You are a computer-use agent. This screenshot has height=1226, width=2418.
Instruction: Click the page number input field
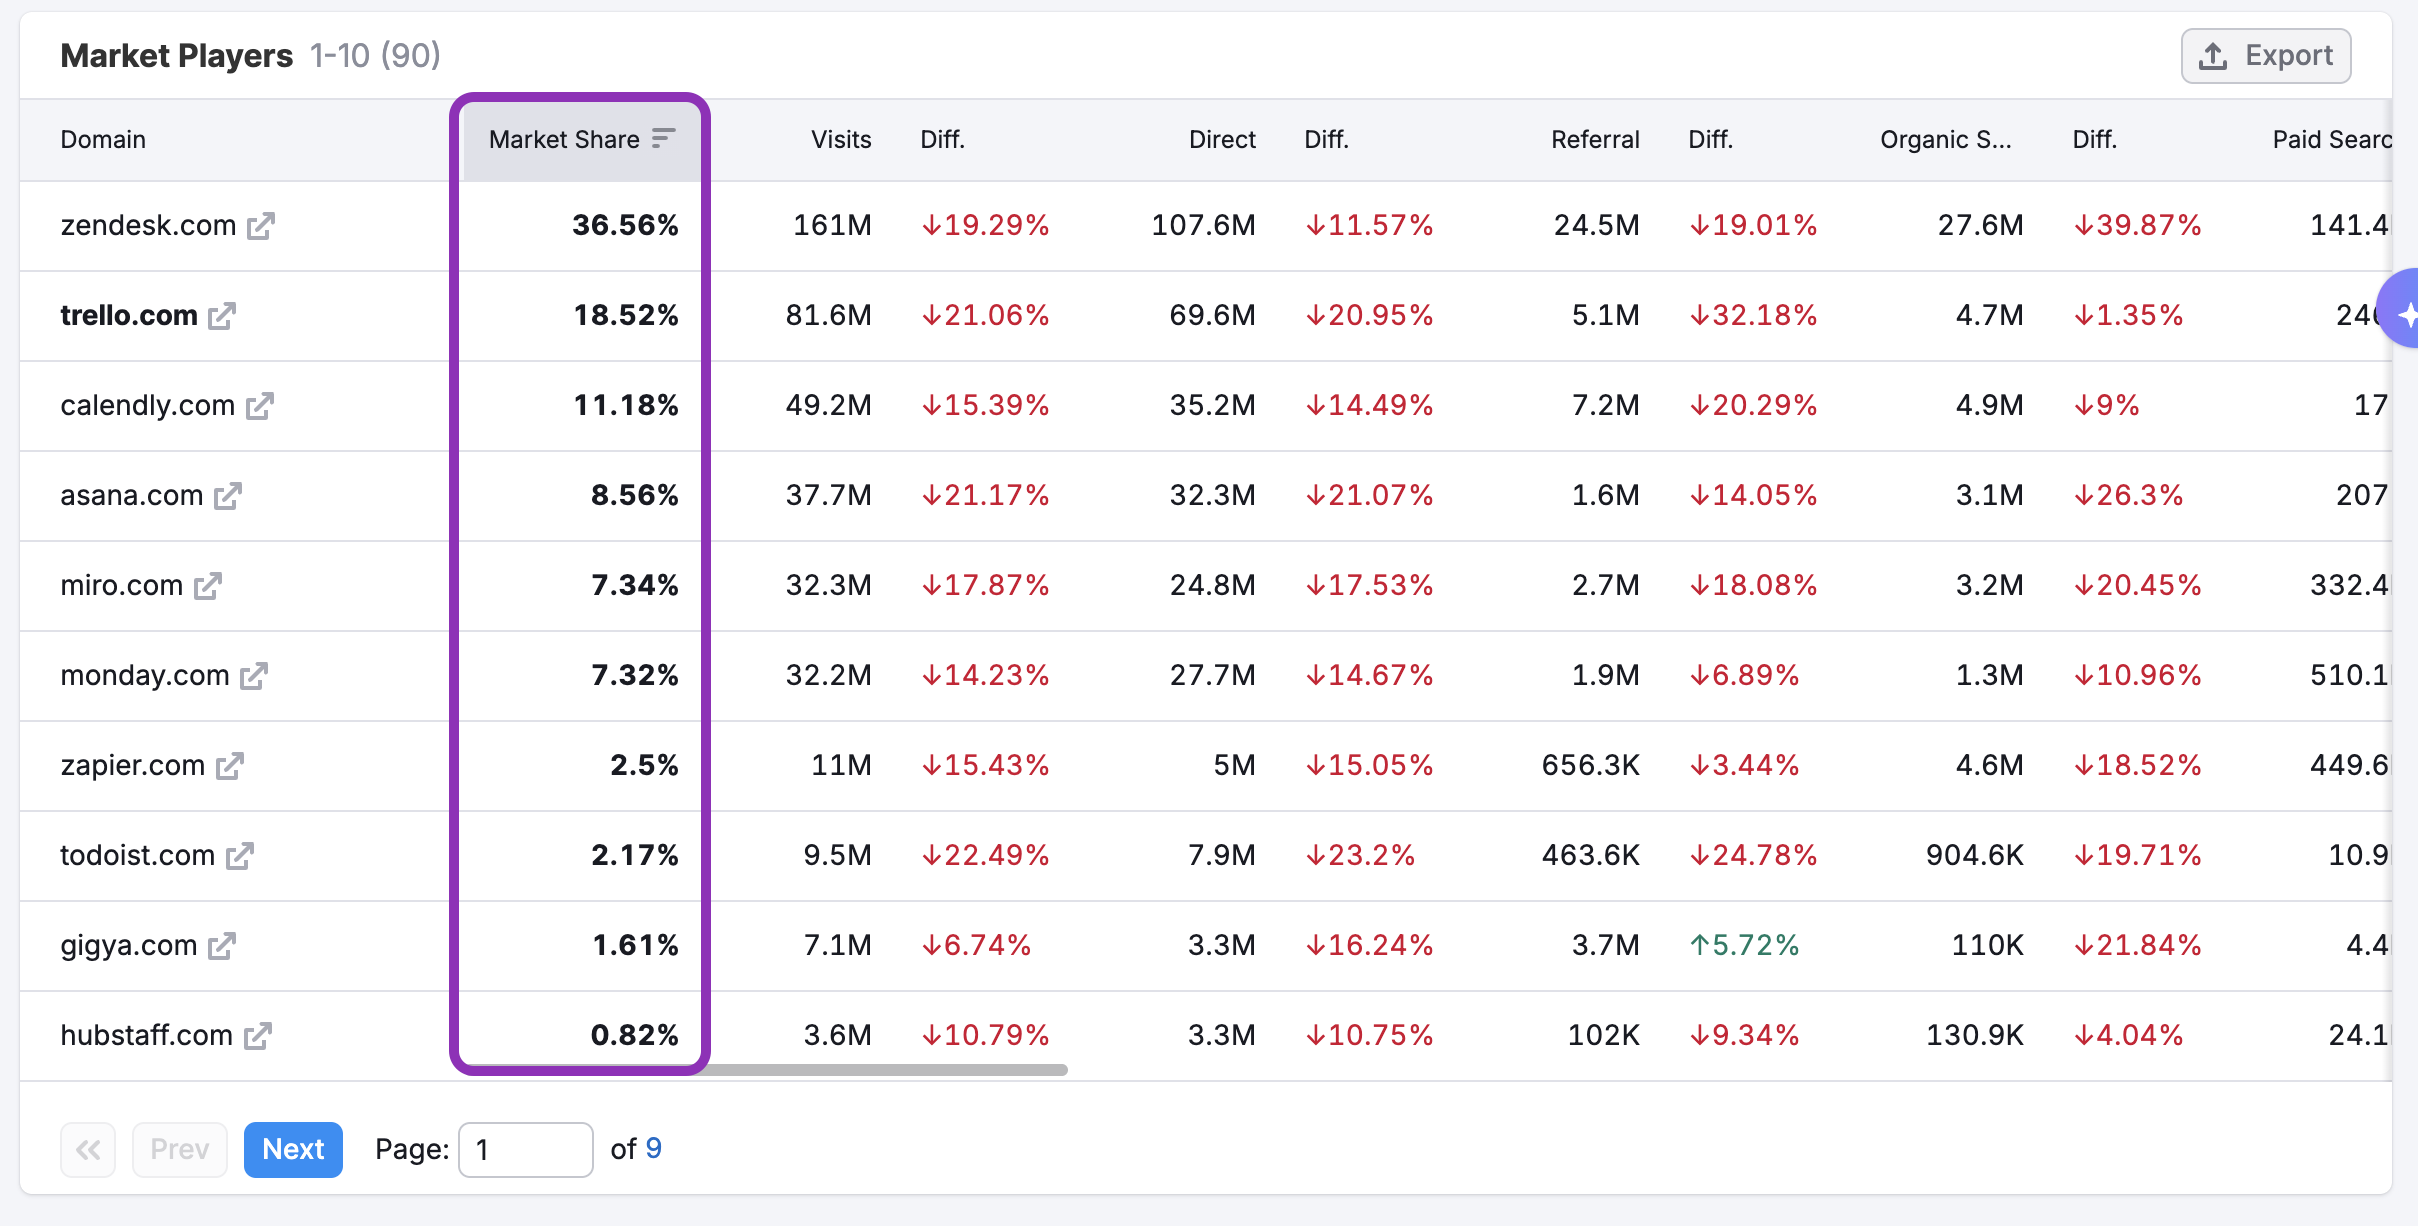pos(525,1149)
